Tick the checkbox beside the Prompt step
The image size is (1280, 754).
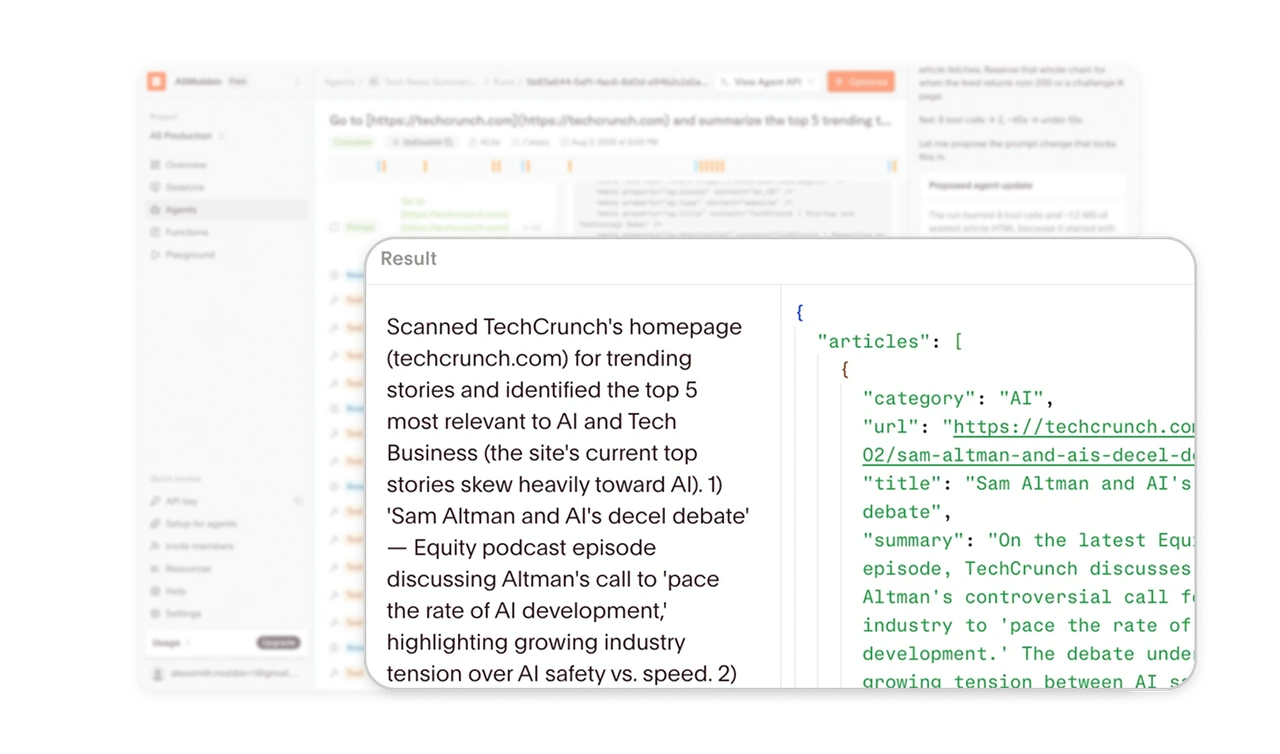[x=336, y=228]
